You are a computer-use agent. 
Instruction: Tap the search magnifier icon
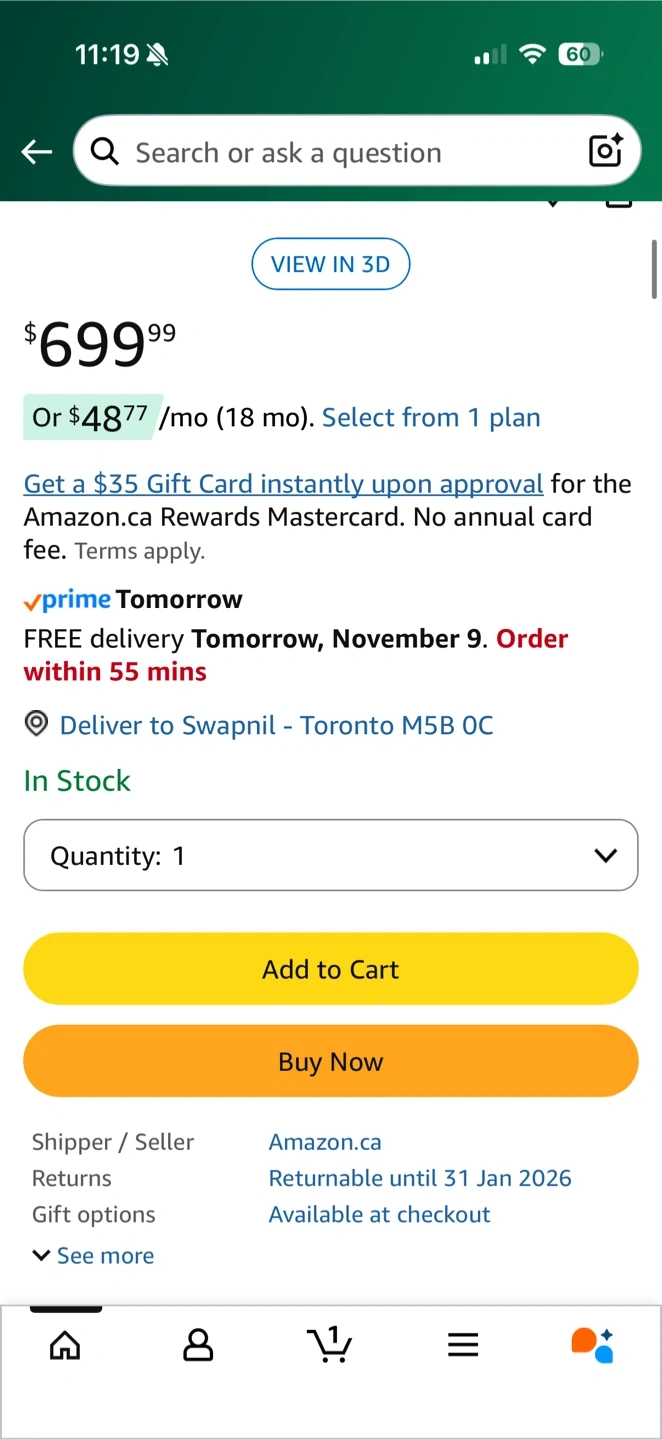[x=104, y=151]
